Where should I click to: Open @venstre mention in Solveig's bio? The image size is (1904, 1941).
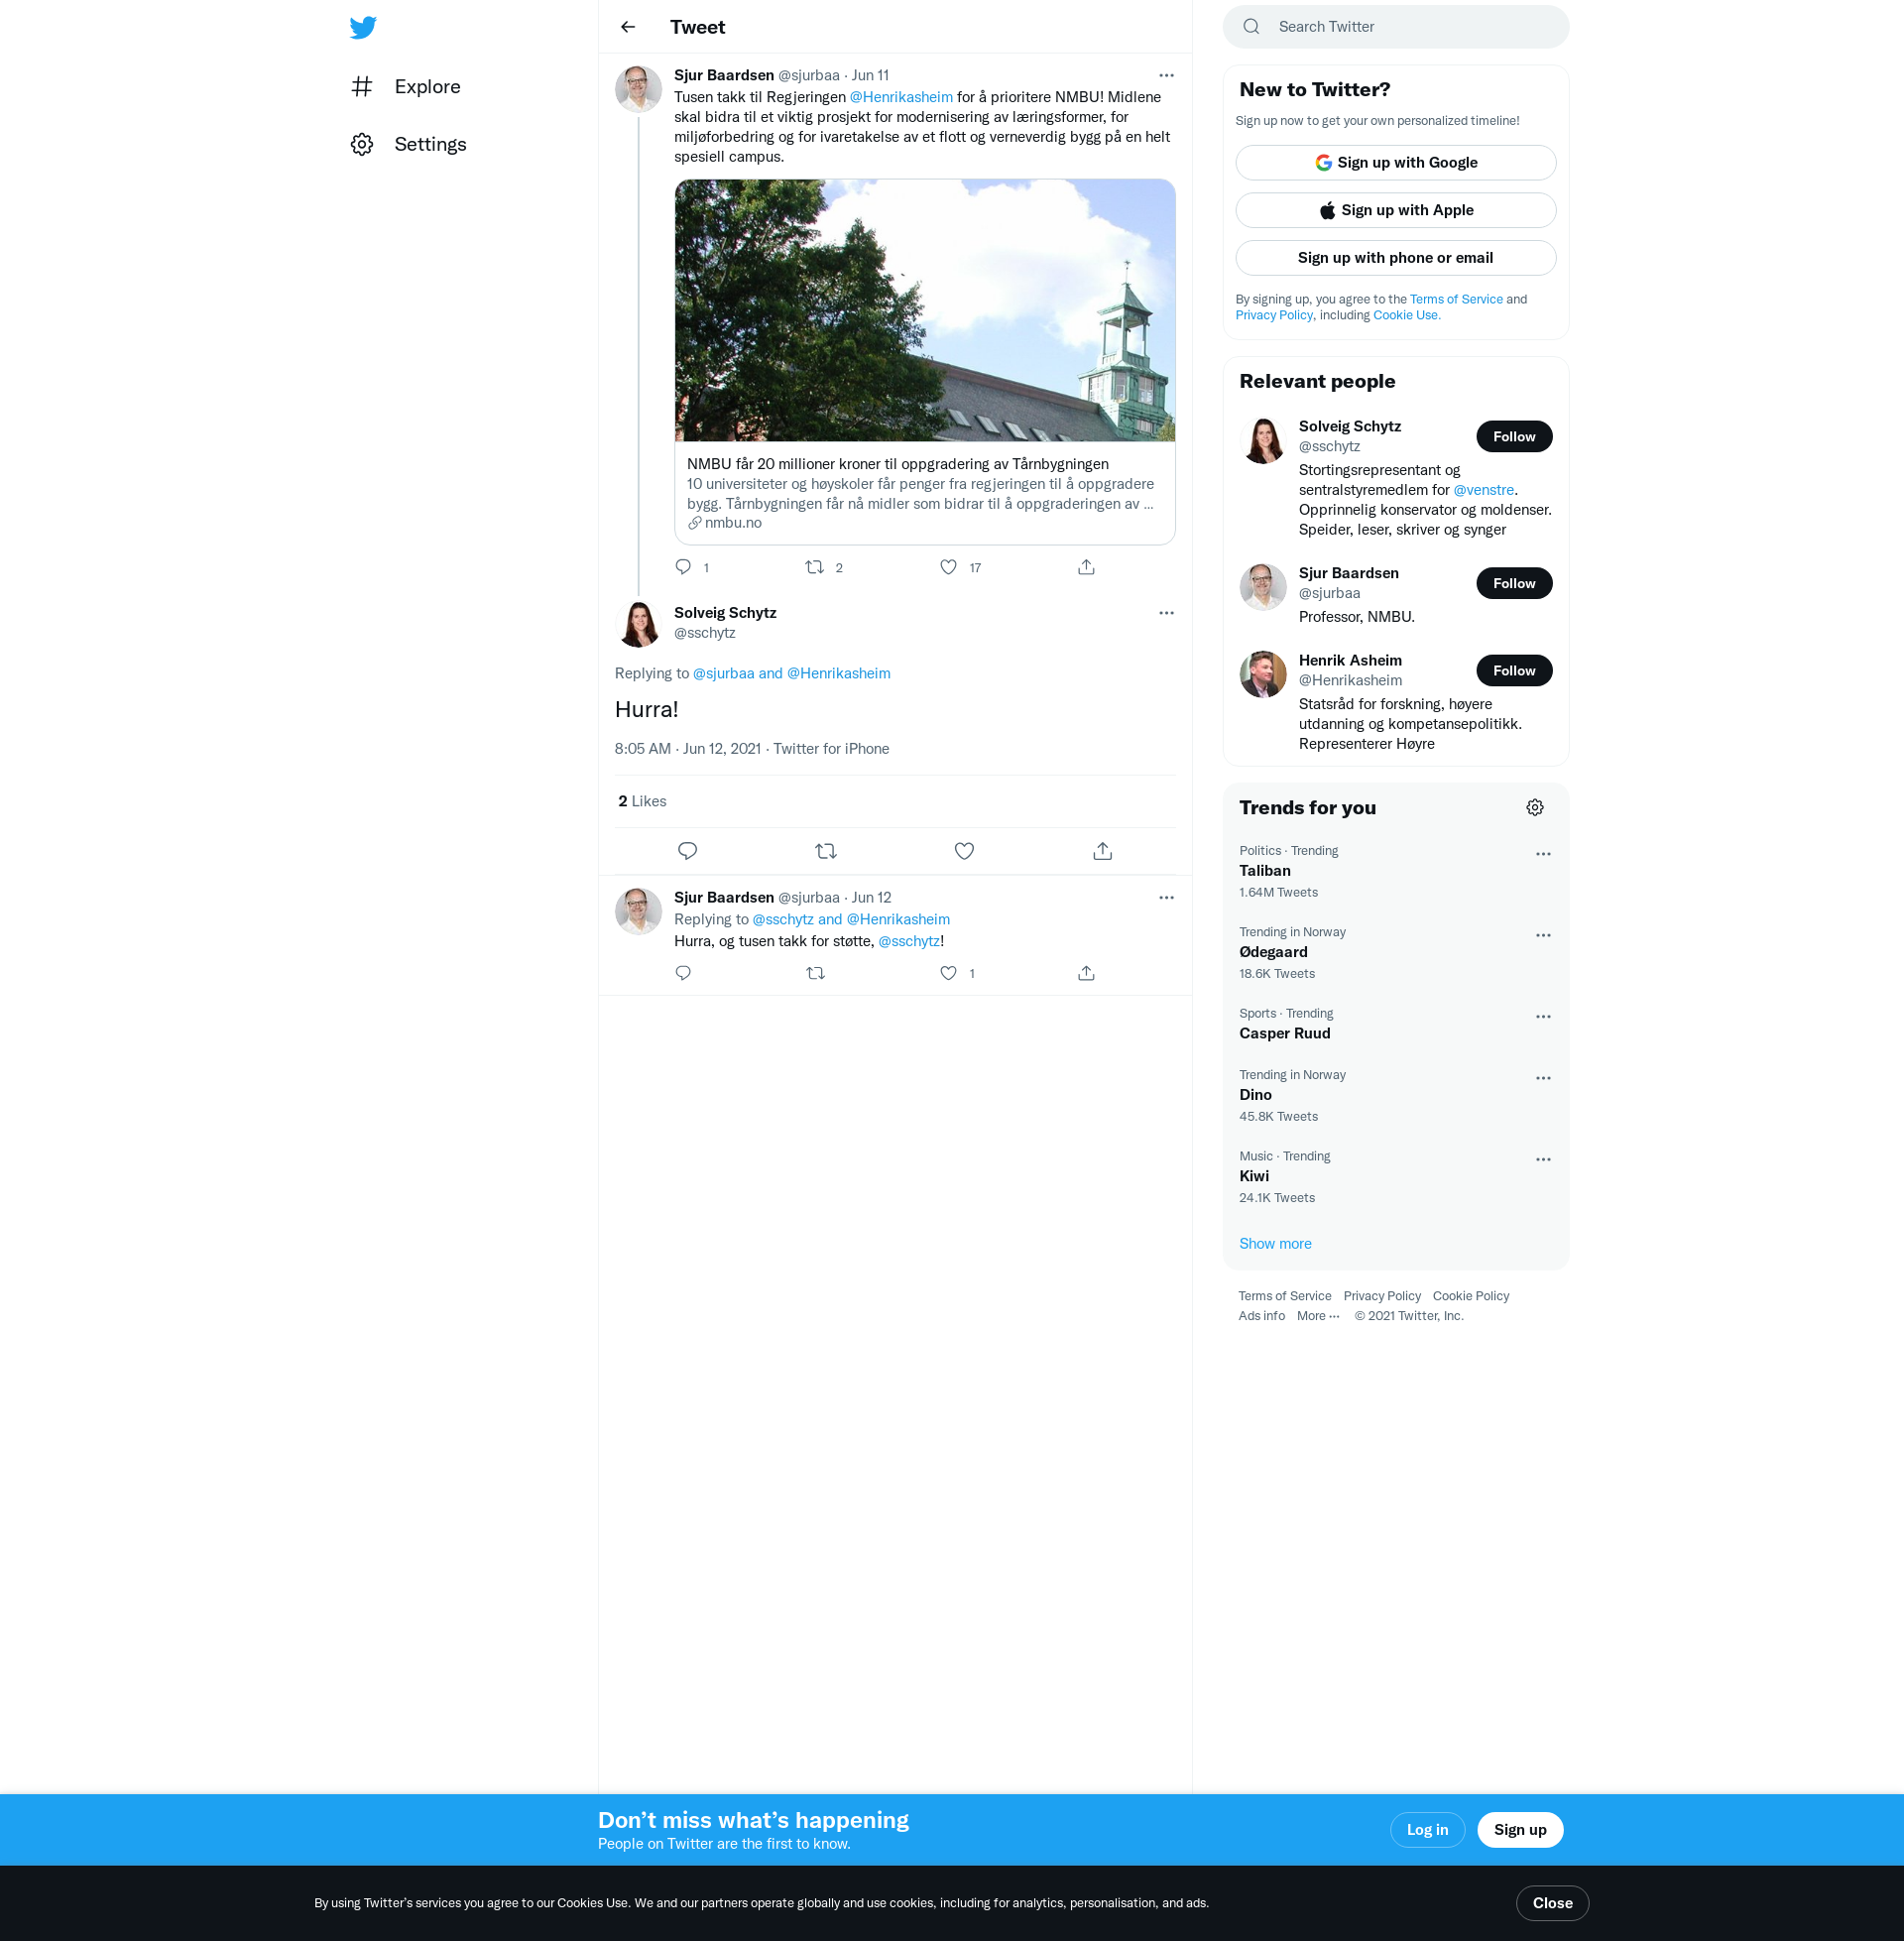tap(1483, 490)
